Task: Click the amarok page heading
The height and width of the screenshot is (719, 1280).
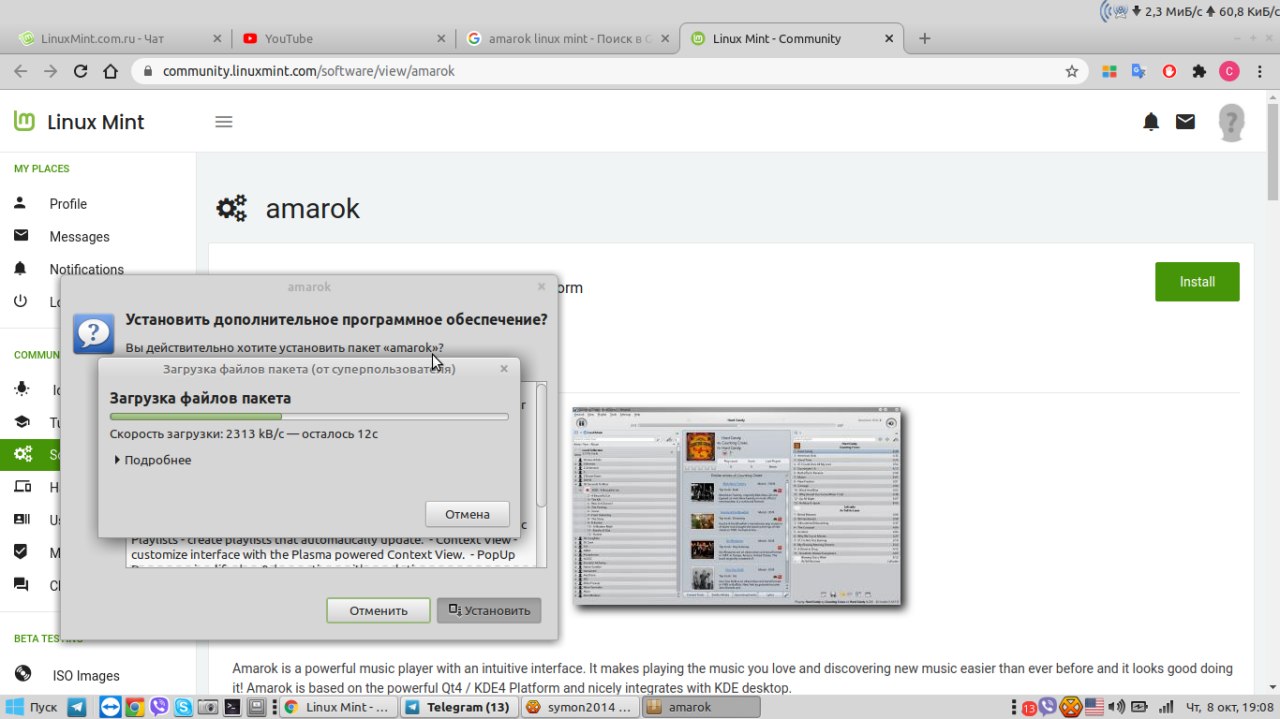Action: (312, 208)
